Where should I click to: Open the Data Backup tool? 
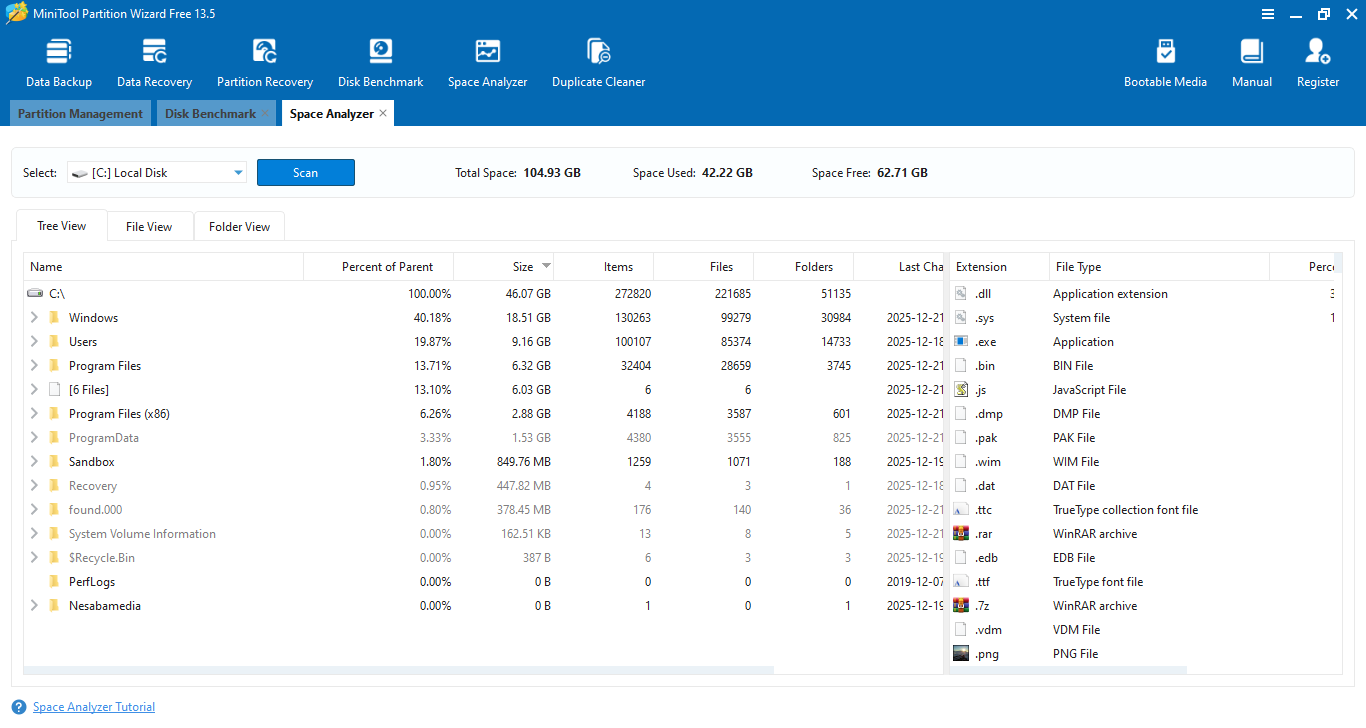(x=59, y=62)
